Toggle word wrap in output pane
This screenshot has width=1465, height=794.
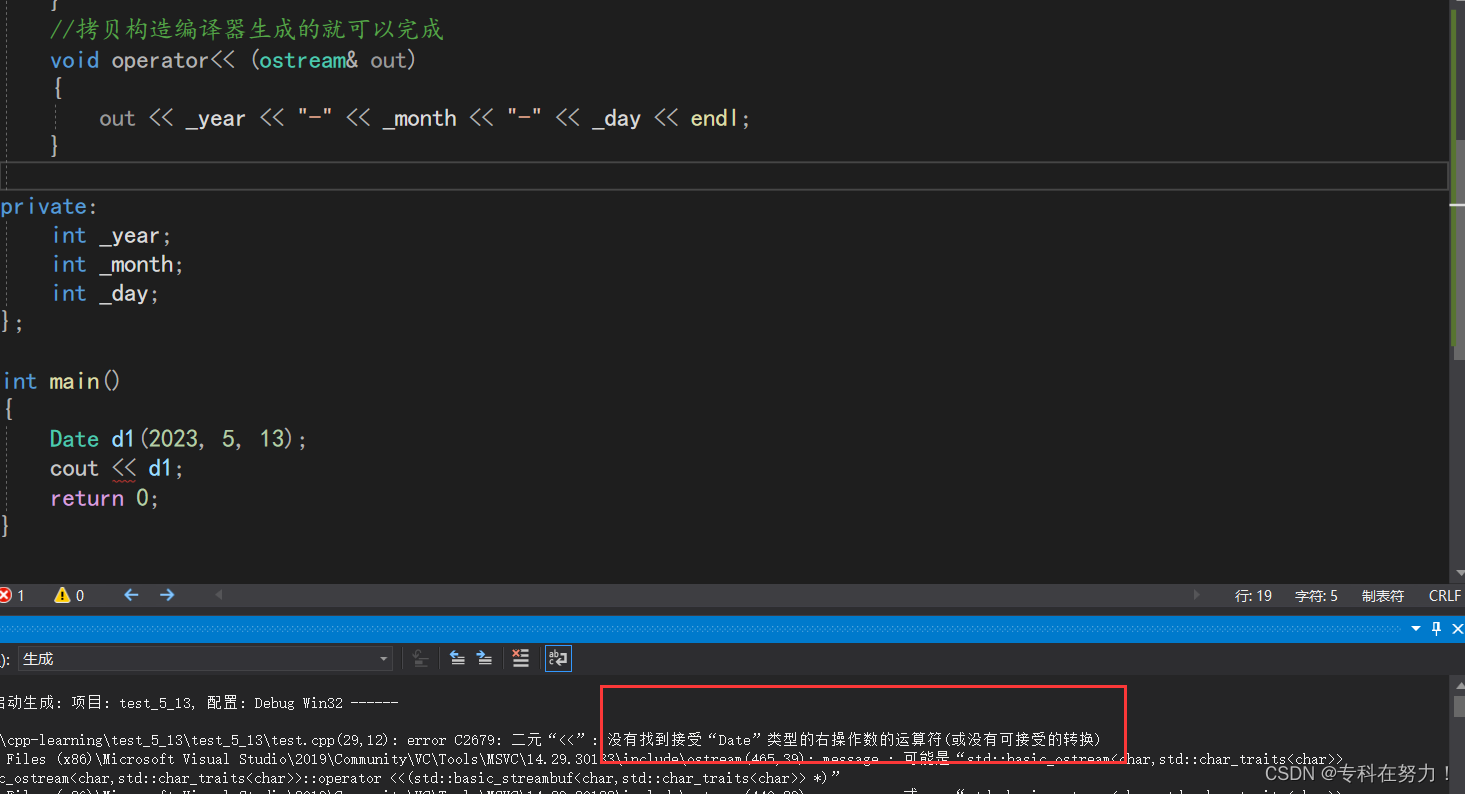pos(557,658)
